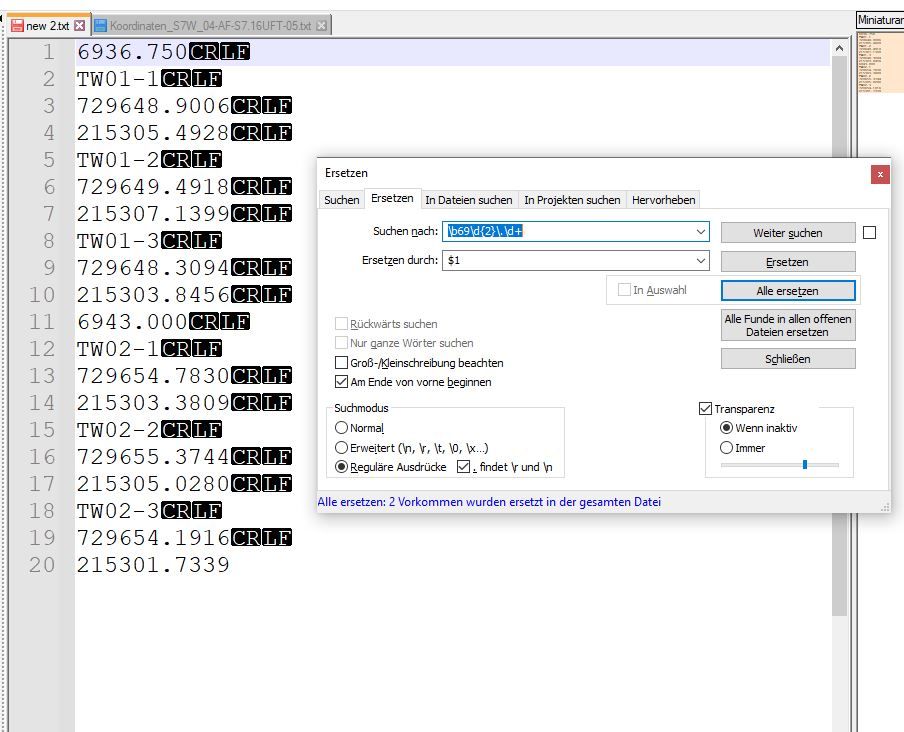Click the Miniaturansicht panel header

[x=880, y=20]
